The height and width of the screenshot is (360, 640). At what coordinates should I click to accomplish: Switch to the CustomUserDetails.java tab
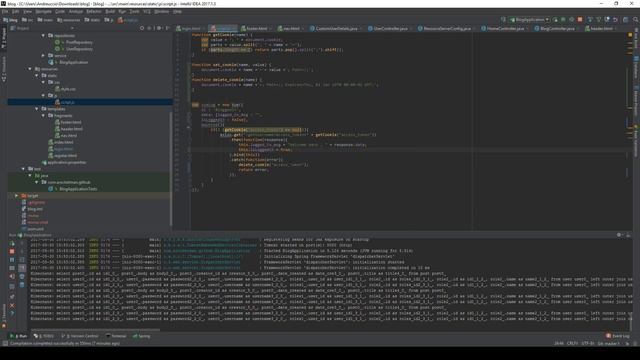click(x=336, y=29)
